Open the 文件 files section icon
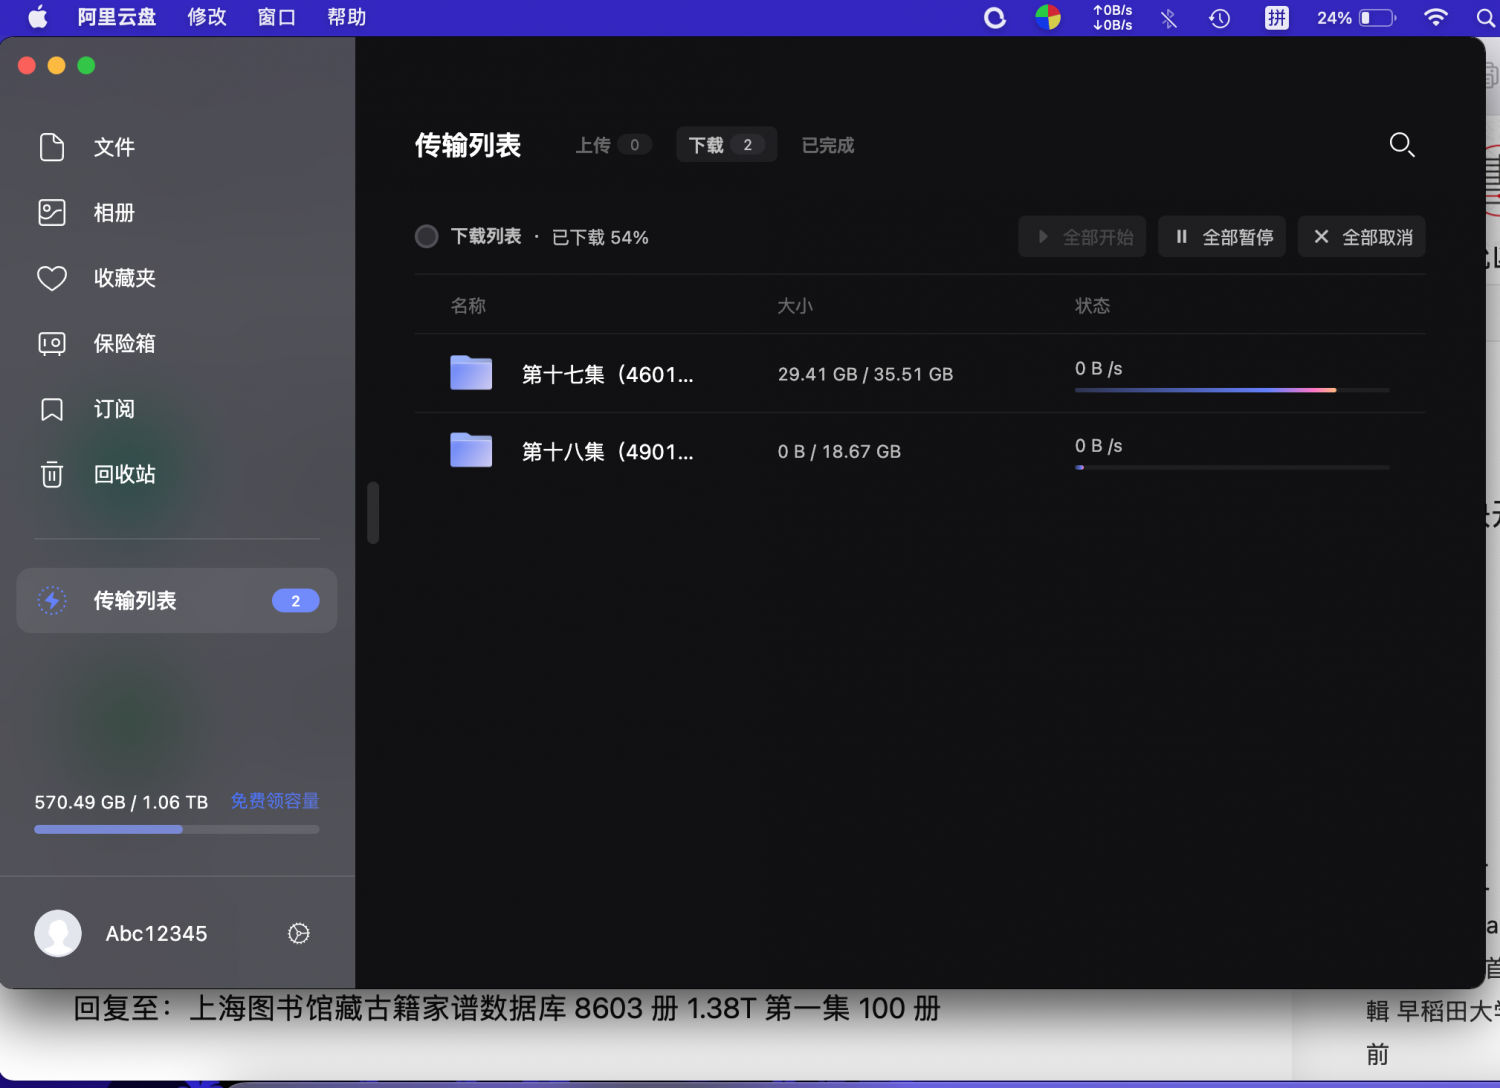This screenshot has width=1500, height=1088. coord(52,147)
